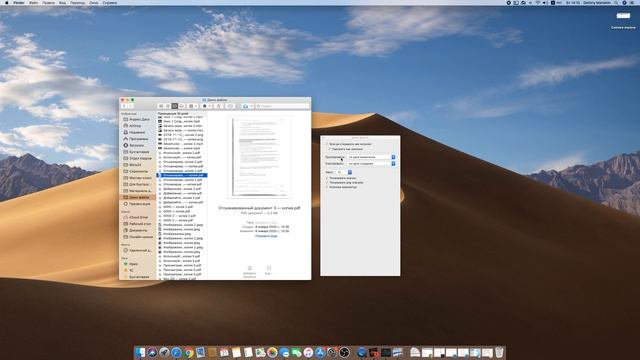Open App Store from the Dock
Screen dimensions: 640x360
click(x=320, y=352)
